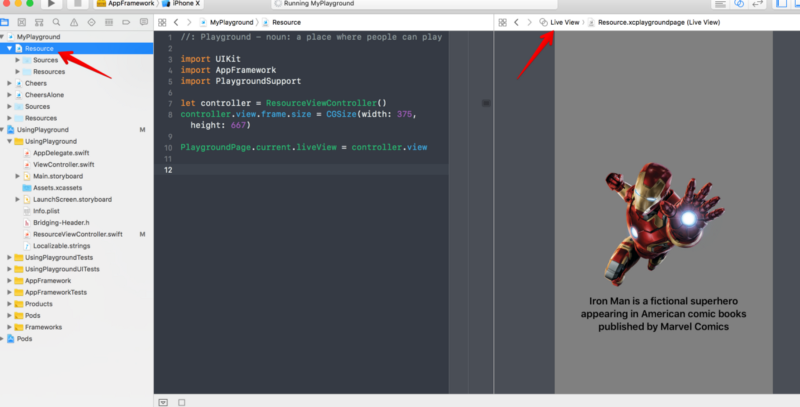The image size is (800, 407).
Task: Show the Breakpoint navigator icon
Action: pyautogui.click(x=126, y=22)
